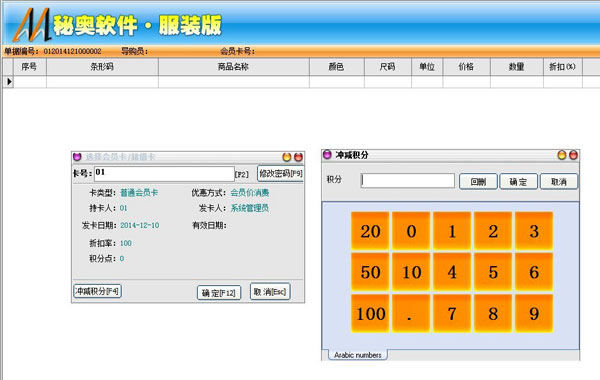Screen dimensions: 600x380
Task: Click the 修改密码[F9] button
Action: point(280,173)
